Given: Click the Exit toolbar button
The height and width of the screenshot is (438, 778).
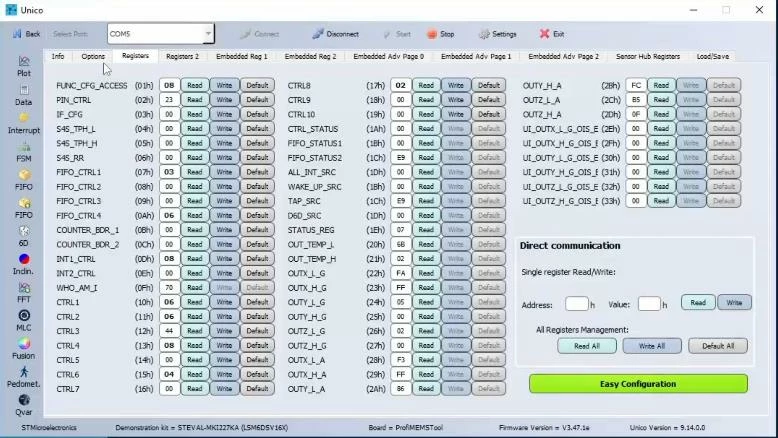Looking at the screenshot, I should pos(552,34).
